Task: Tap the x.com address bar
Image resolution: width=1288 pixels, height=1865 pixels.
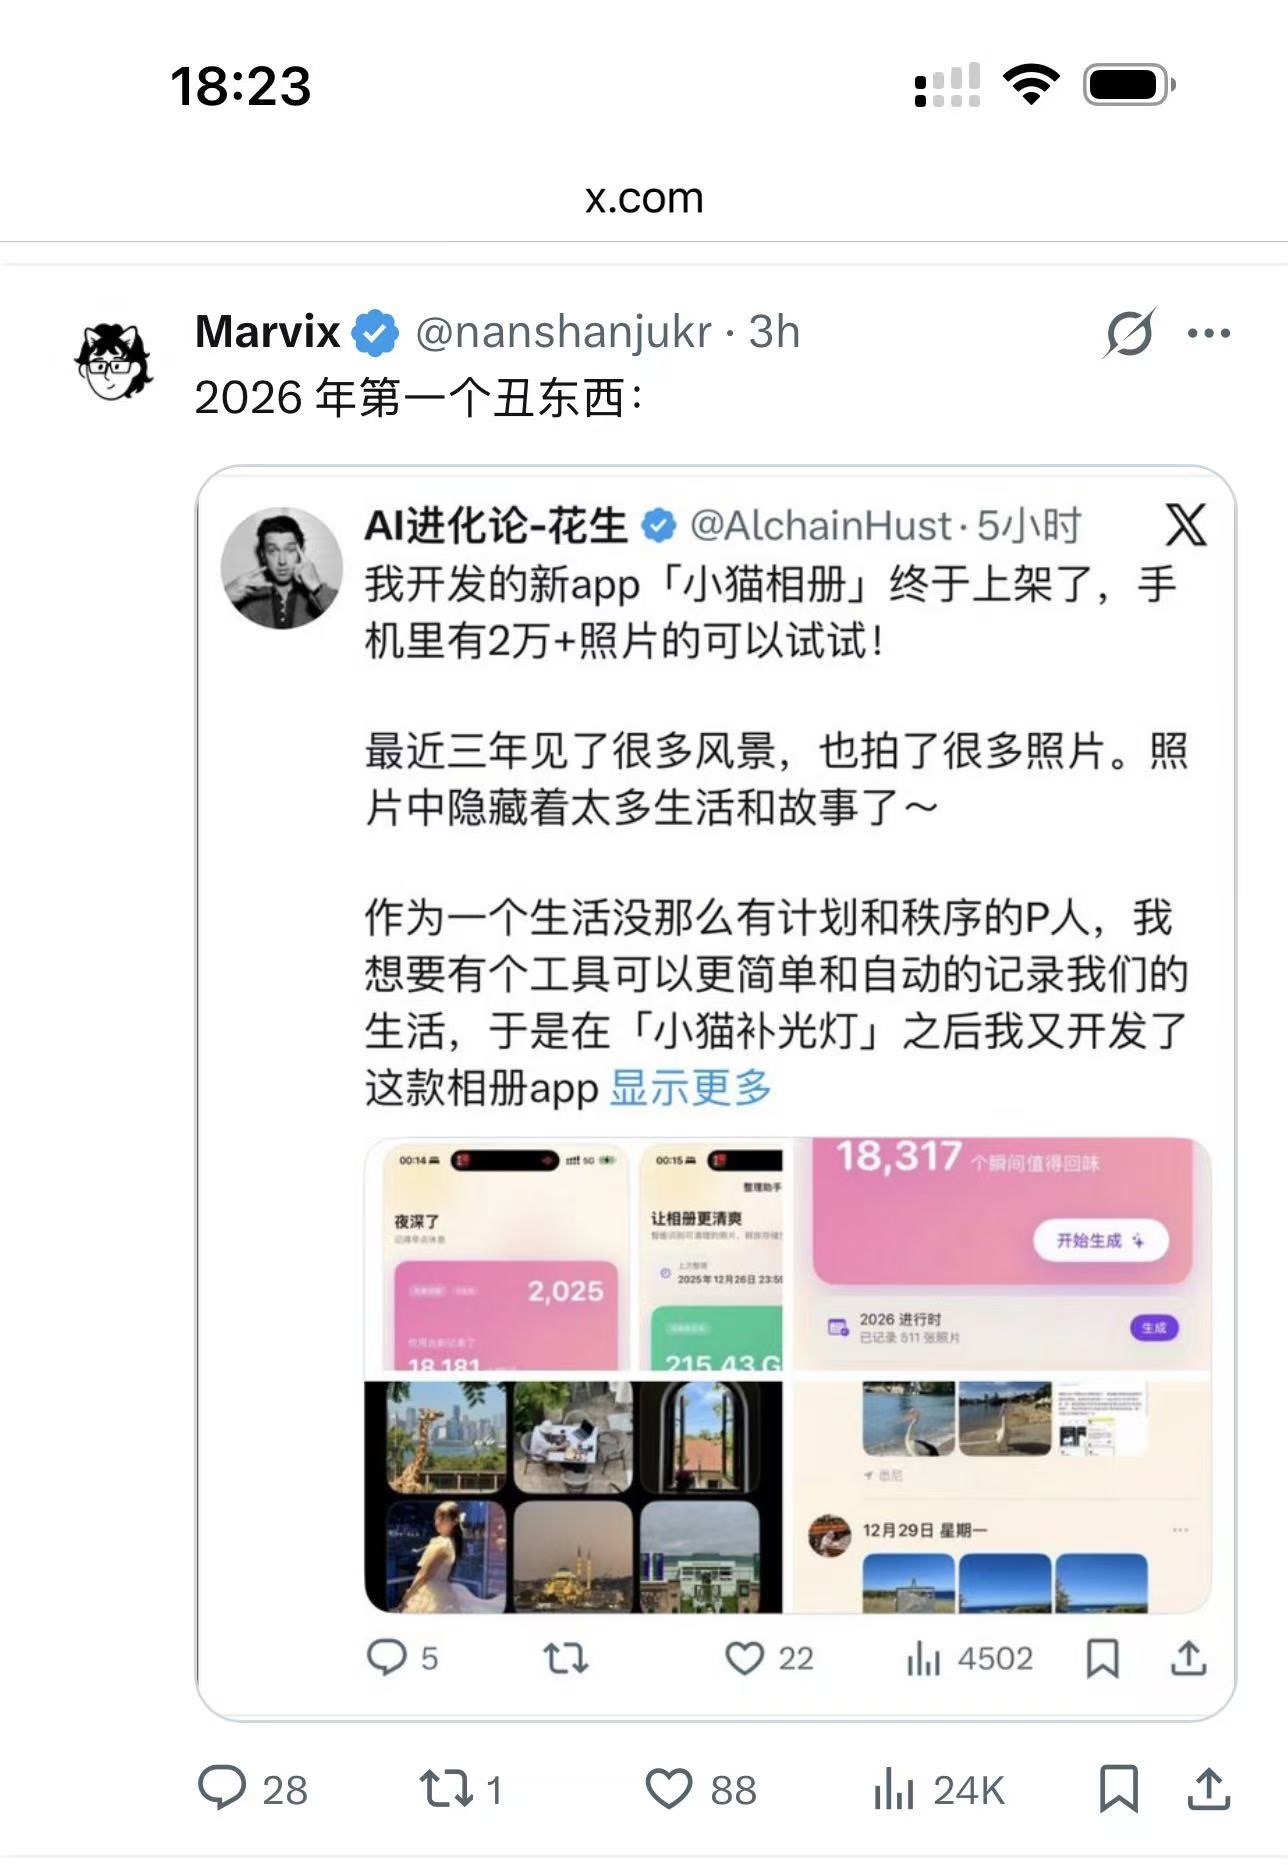Action: tap(644, 198)
